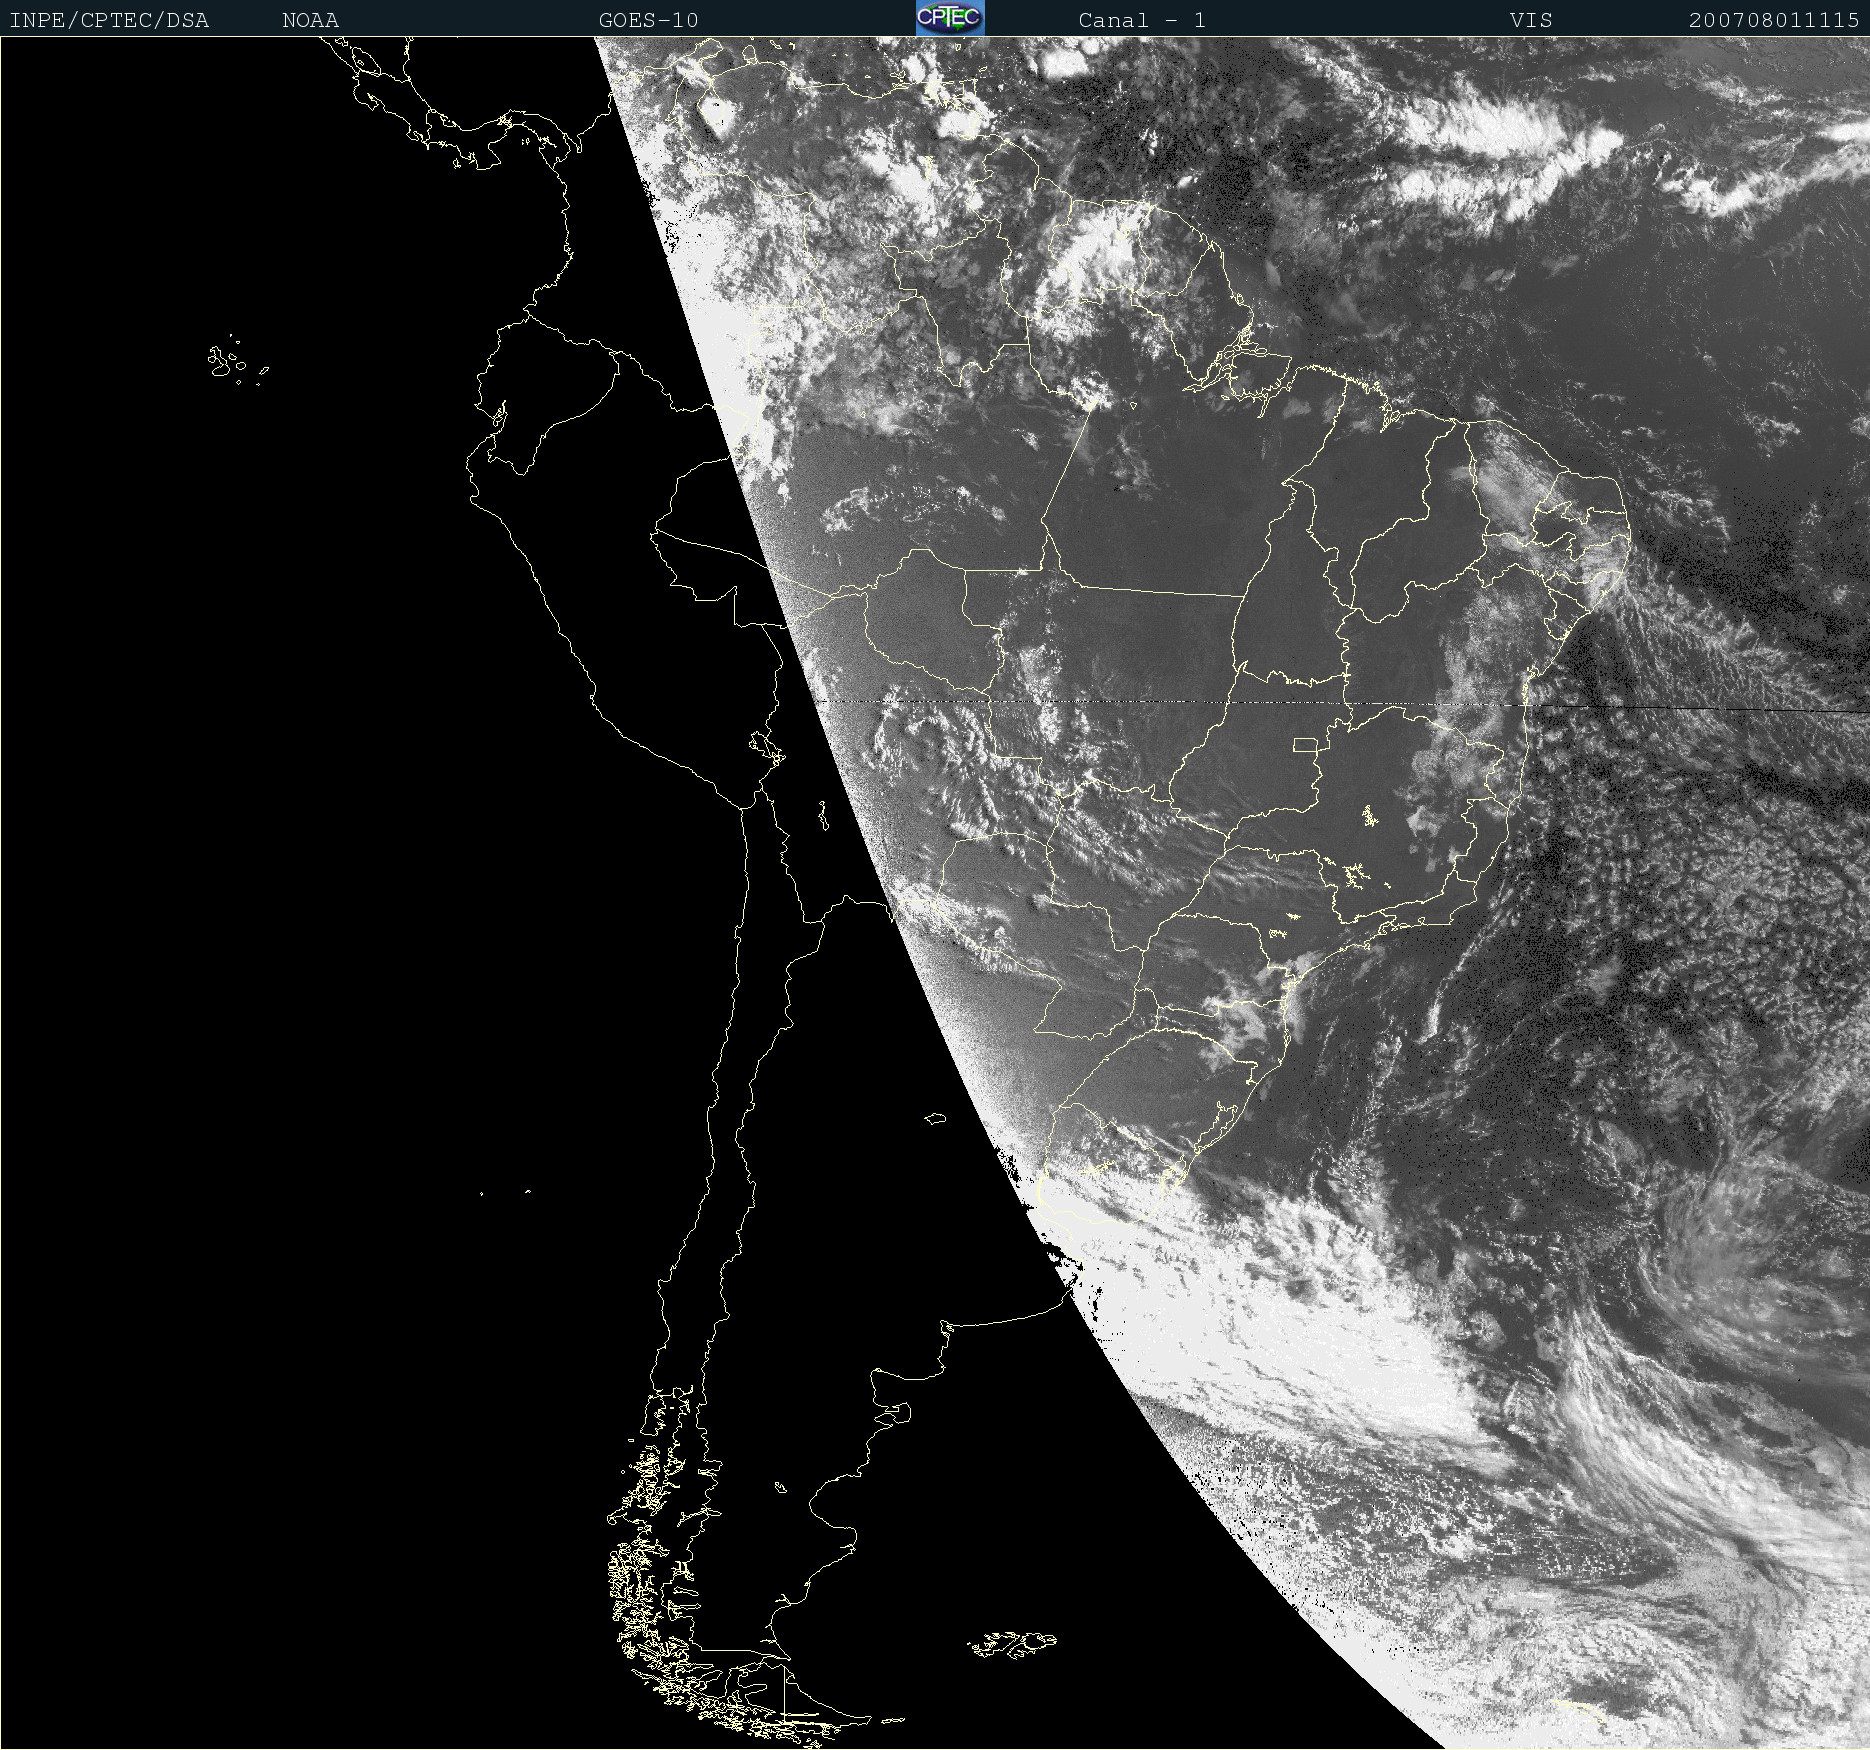Select the 200708011115 timestamp
The width and height of the screenshot is (1870, 1750).
coord(1774,20)
